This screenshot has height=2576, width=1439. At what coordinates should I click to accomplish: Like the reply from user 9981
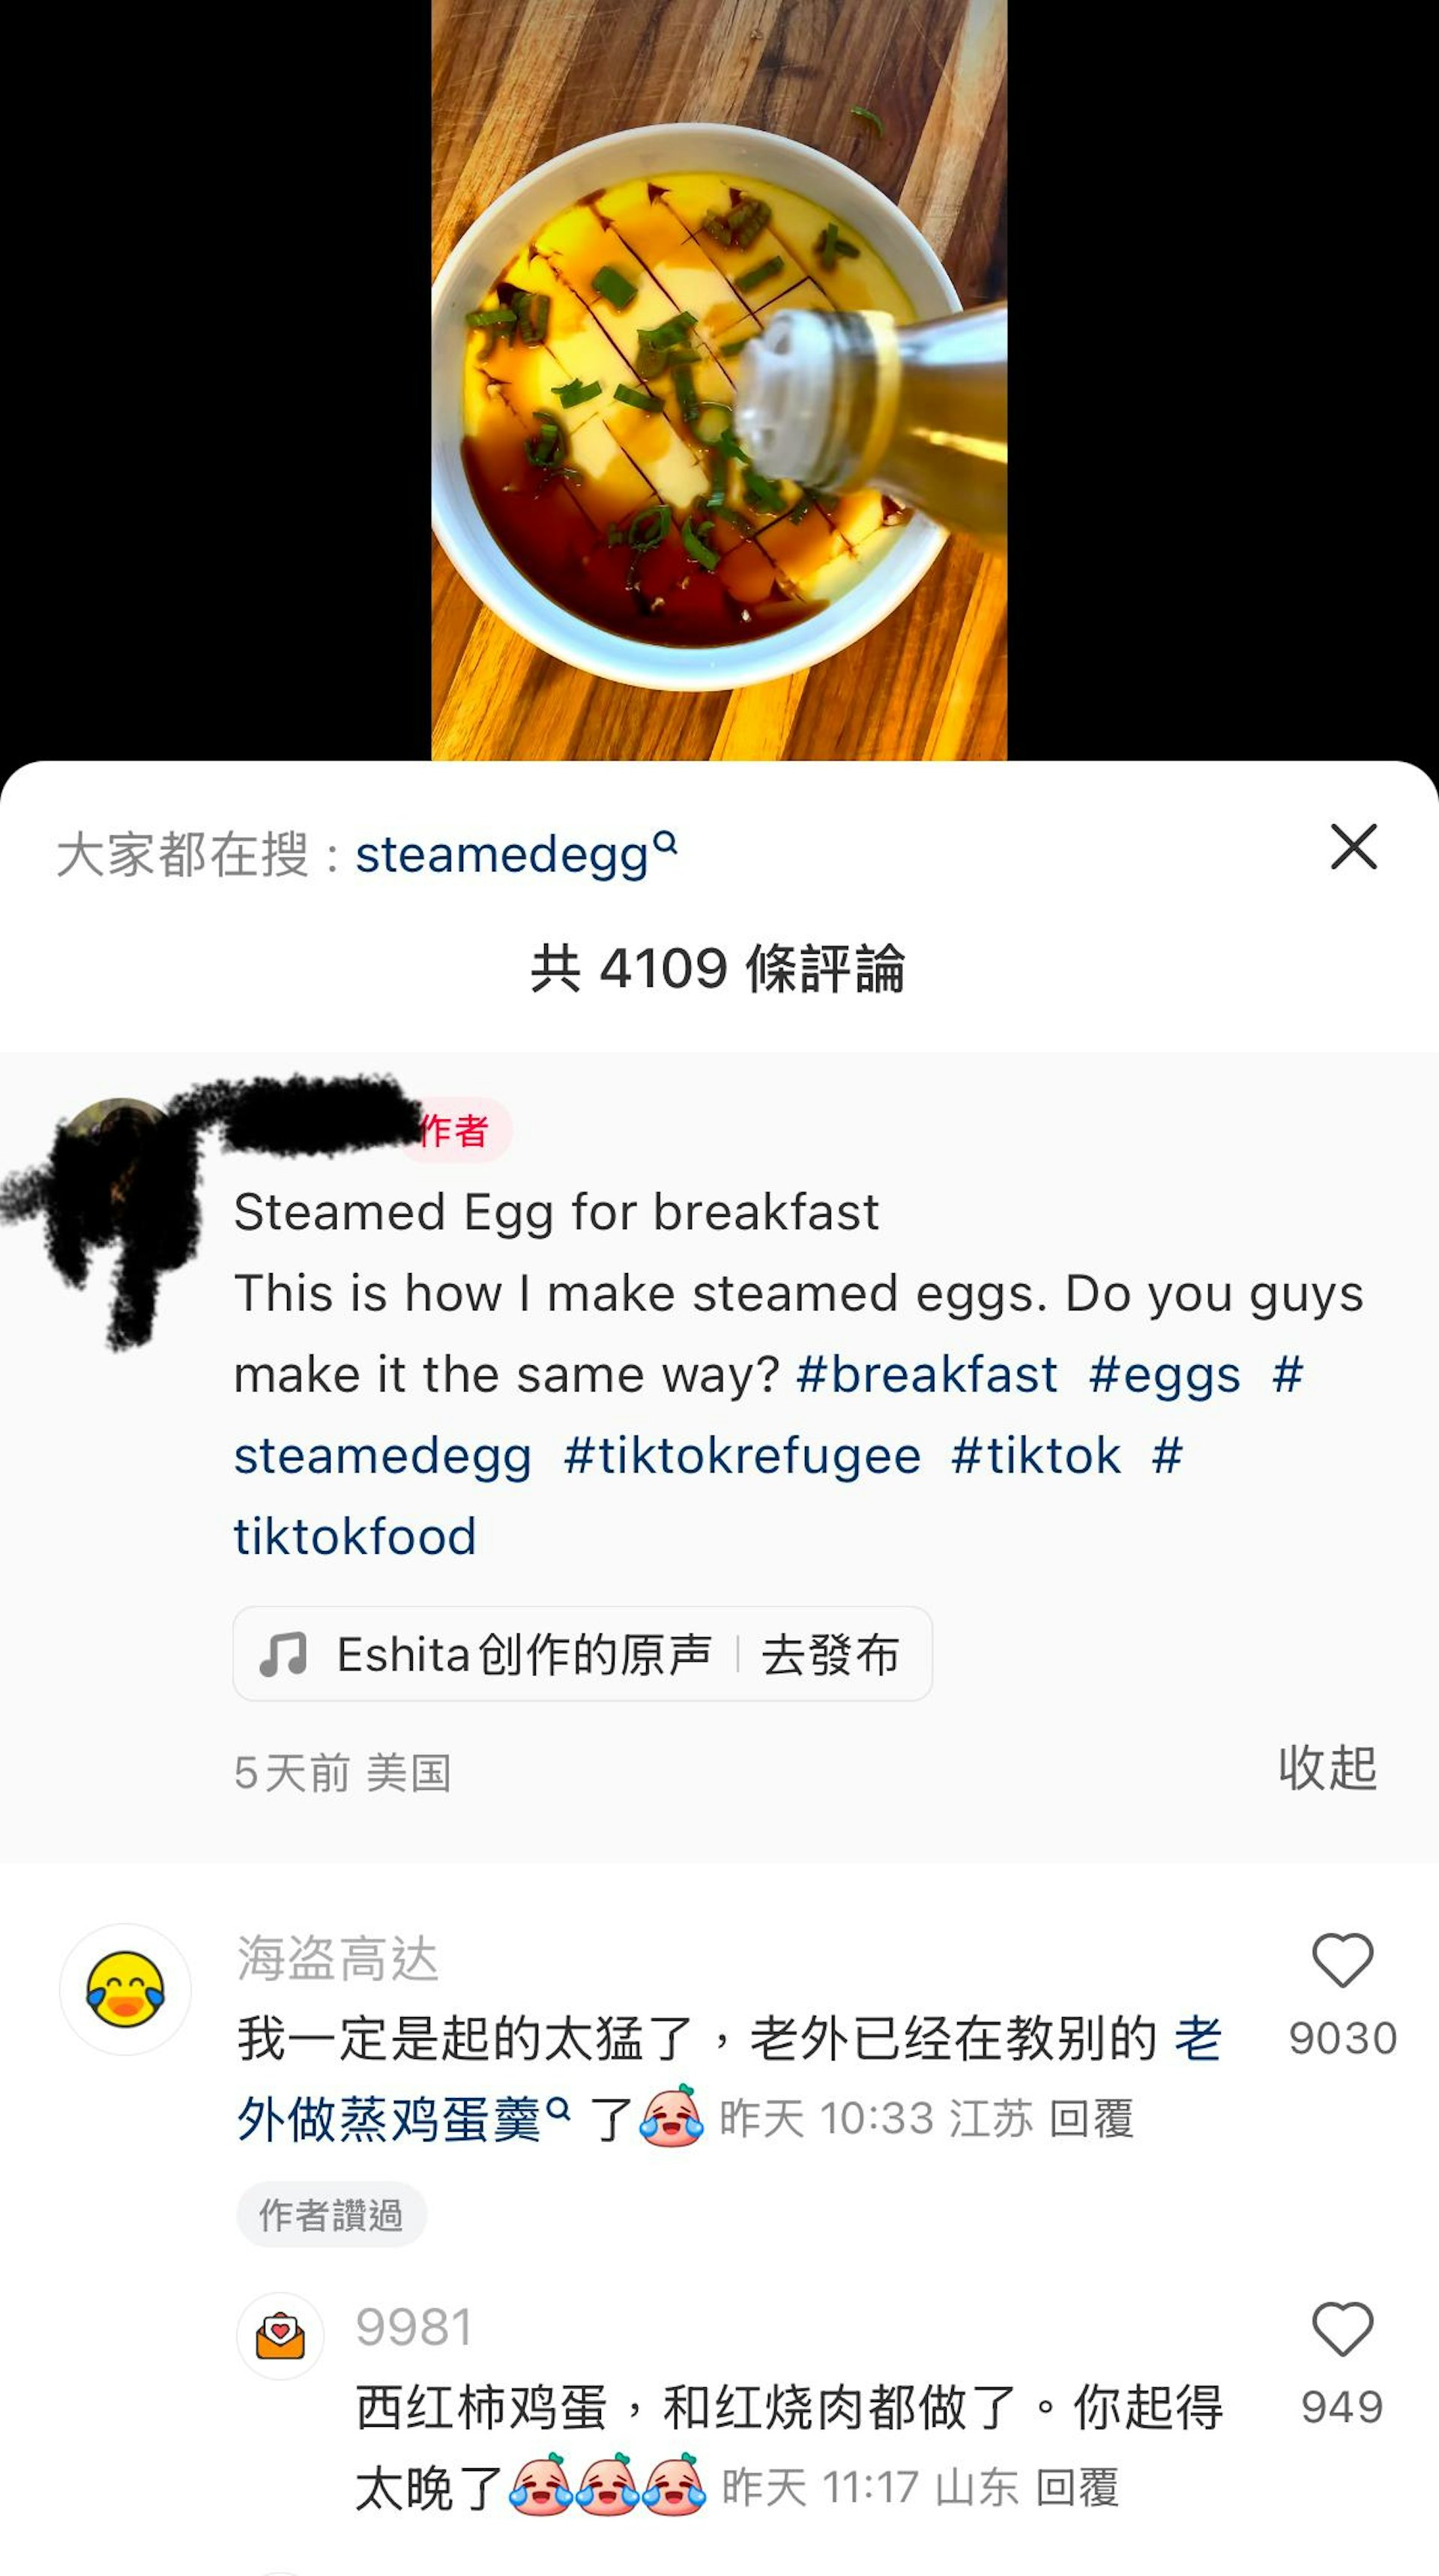(x=1342, y=2330)
